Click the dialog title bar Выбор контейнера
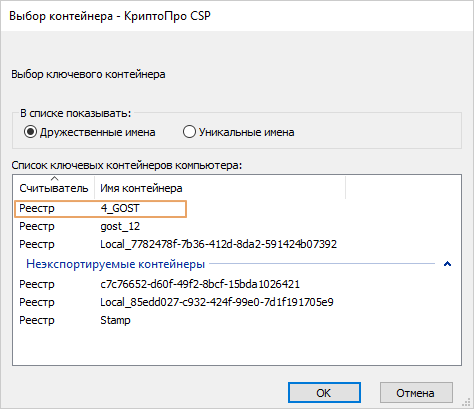Screen dimensions: 474x409 [x=110, y=16]
